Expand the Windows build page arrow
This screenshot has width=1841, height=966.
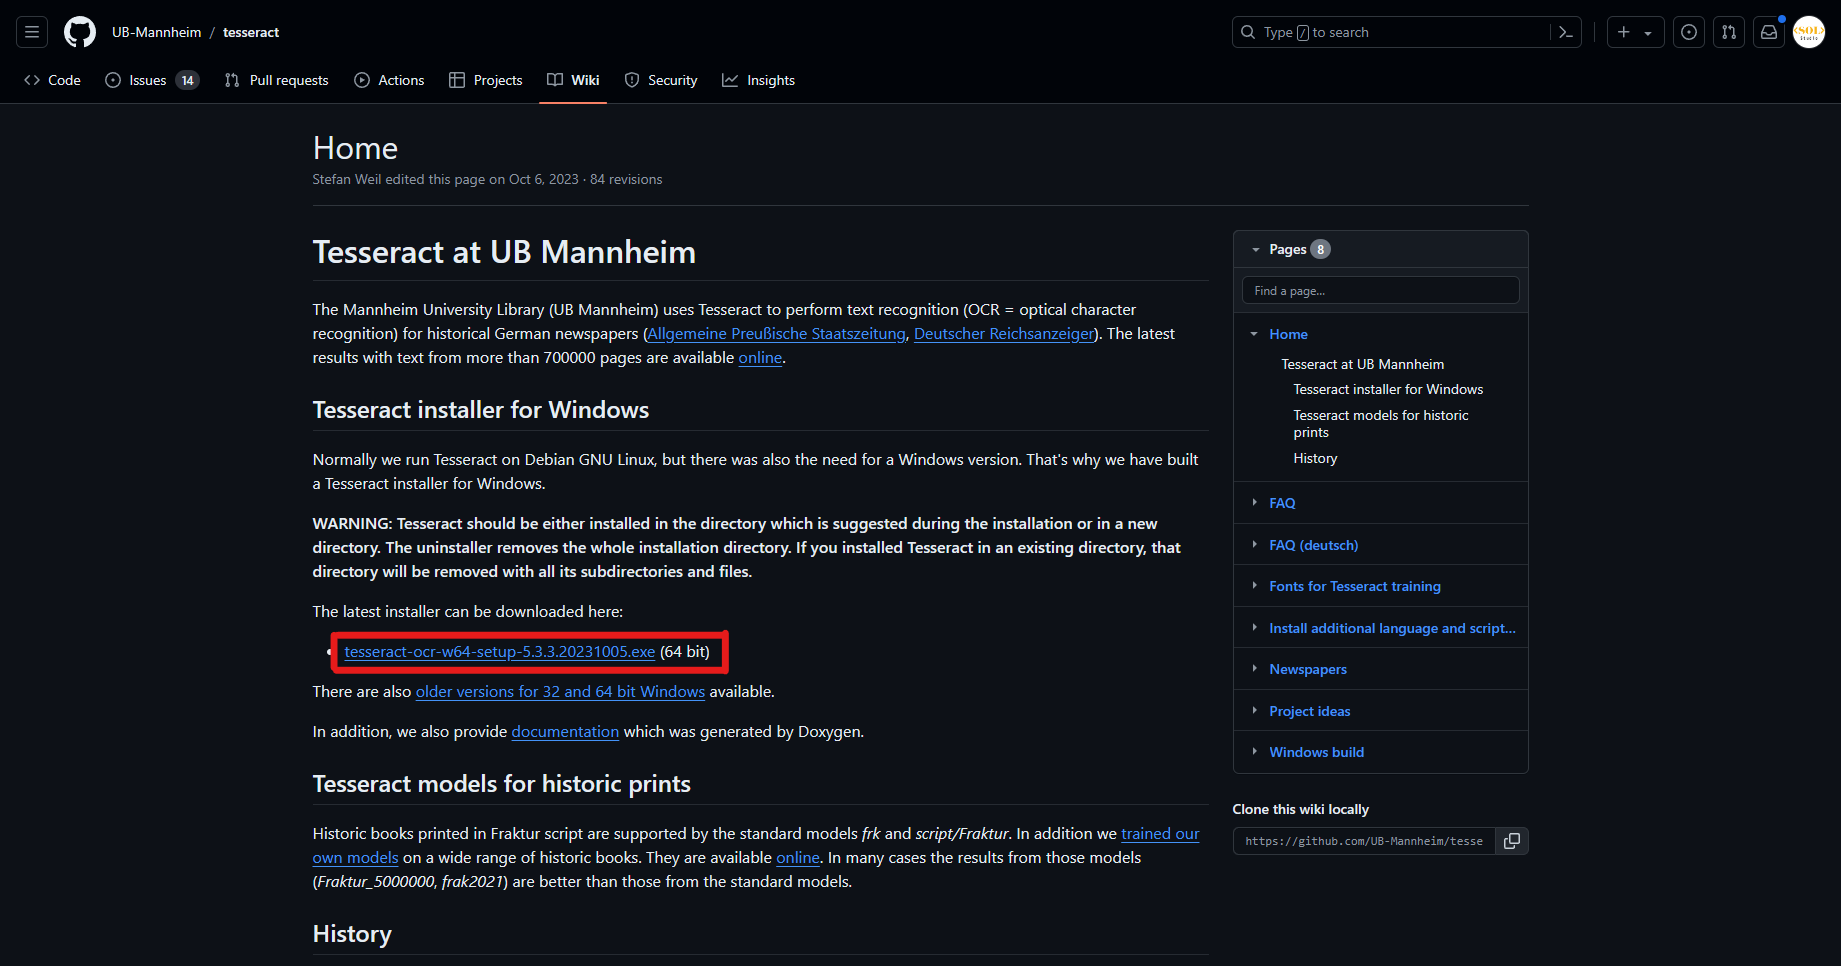1254,752
